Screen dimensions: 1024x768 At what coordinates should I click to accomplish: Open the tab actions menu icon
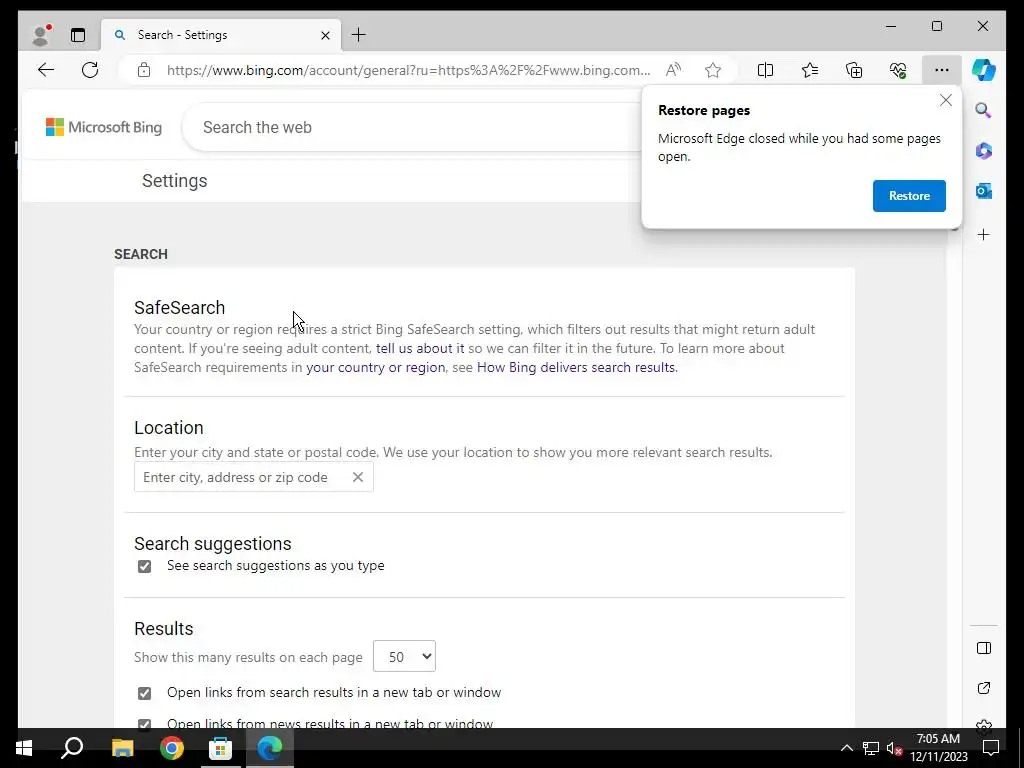tap(78, 35)
